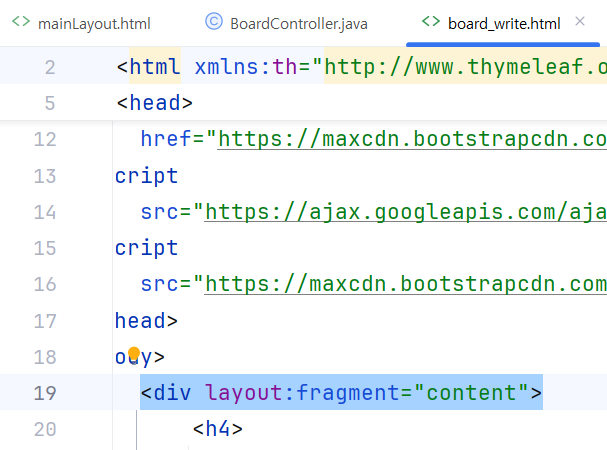The height and width of the screenshot is (450, 607).
Task: Click line number 19 in the gutter
Action: coord(45,393)
